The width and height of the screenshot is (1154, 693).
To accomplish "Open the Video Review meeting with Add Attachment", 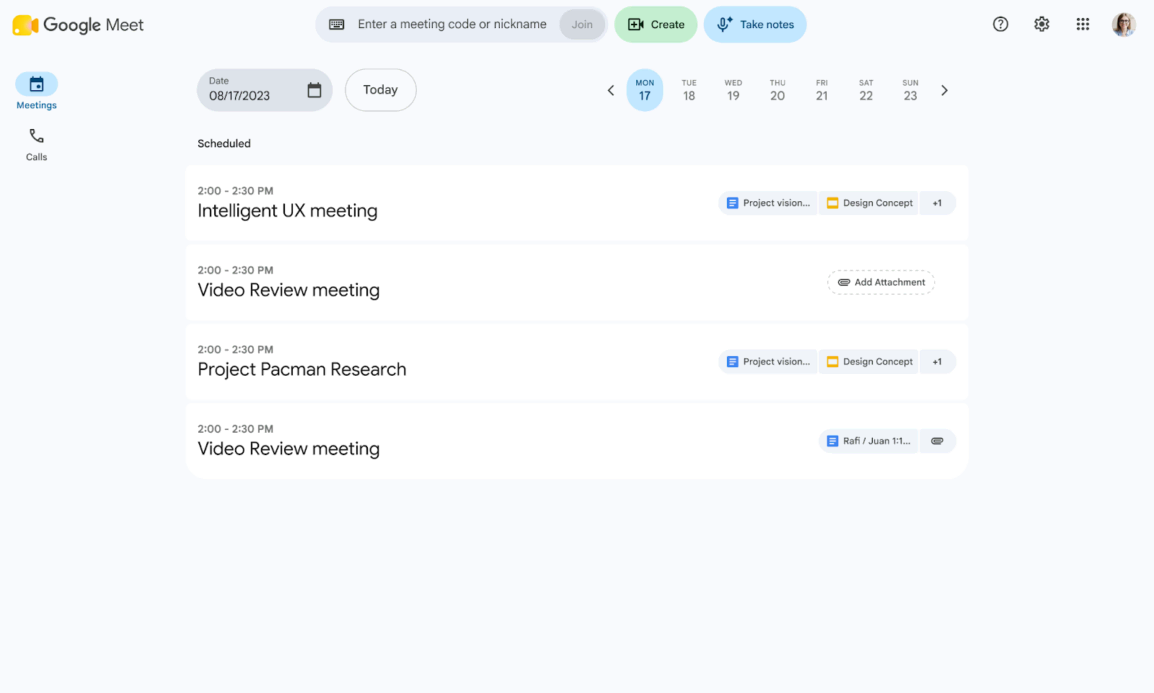I will (576, 282).
